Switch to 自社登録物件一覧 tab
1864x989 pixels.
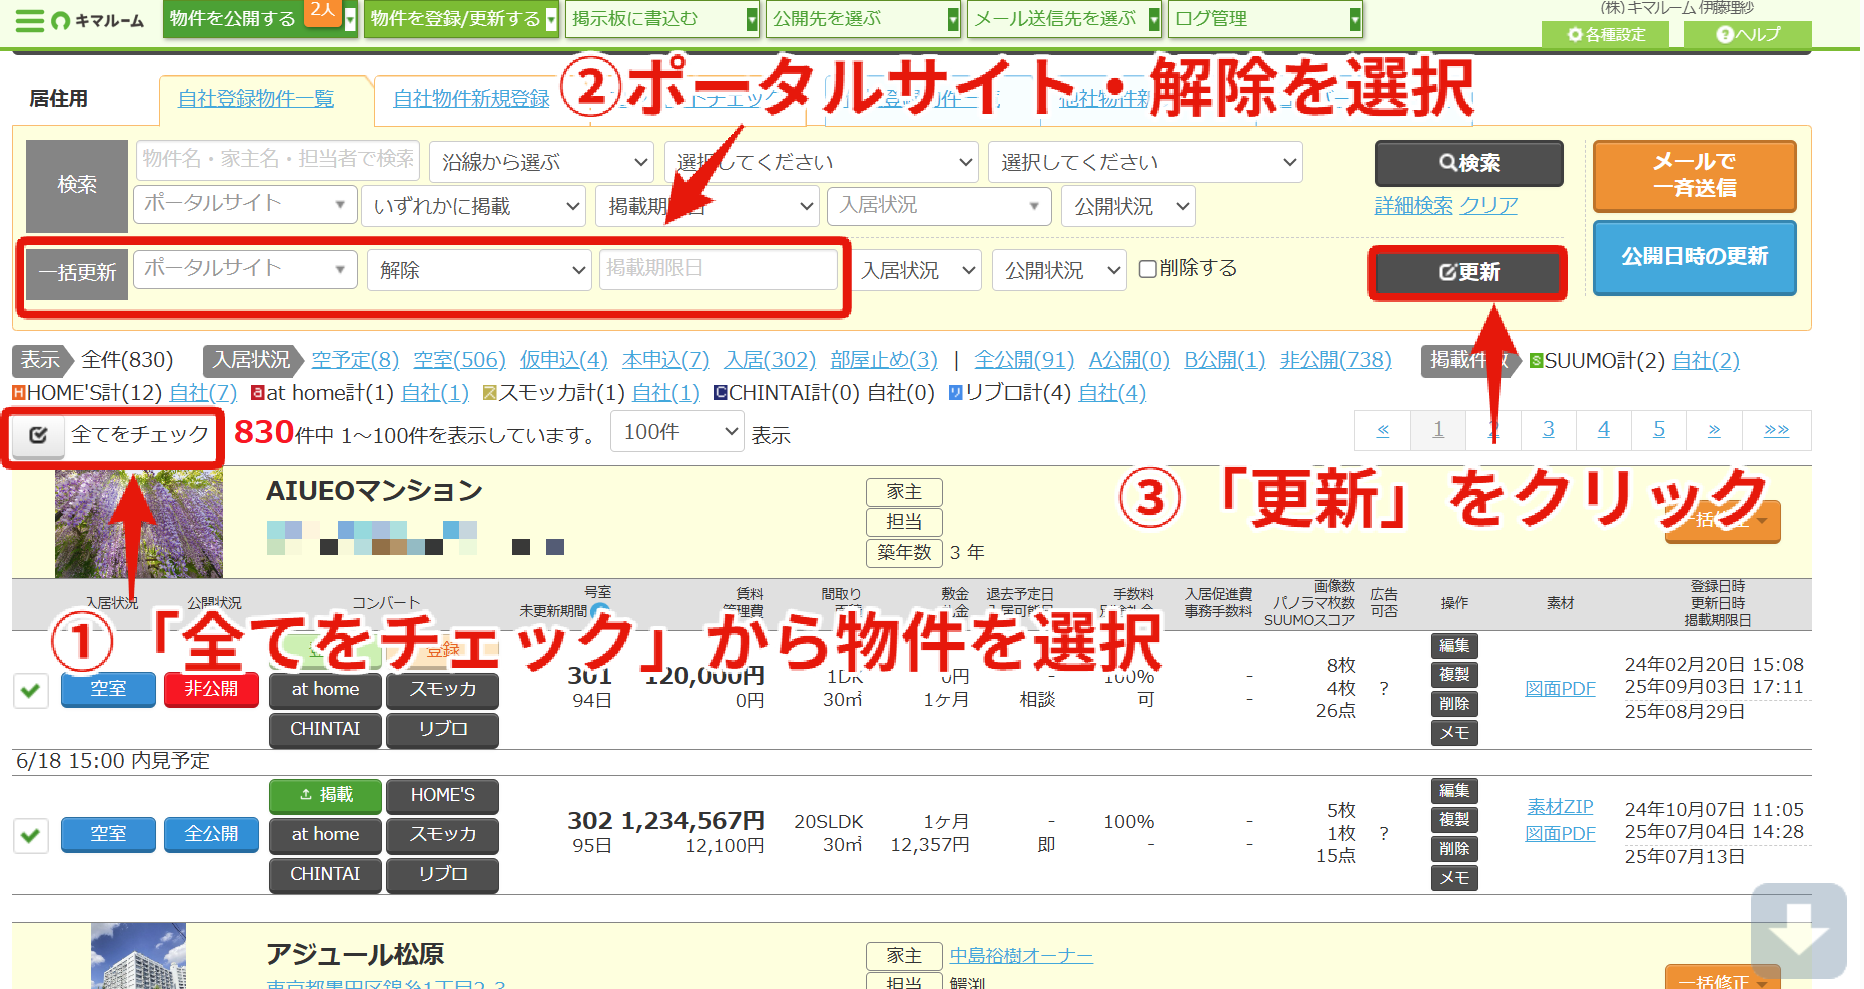[x=256, y=99]
